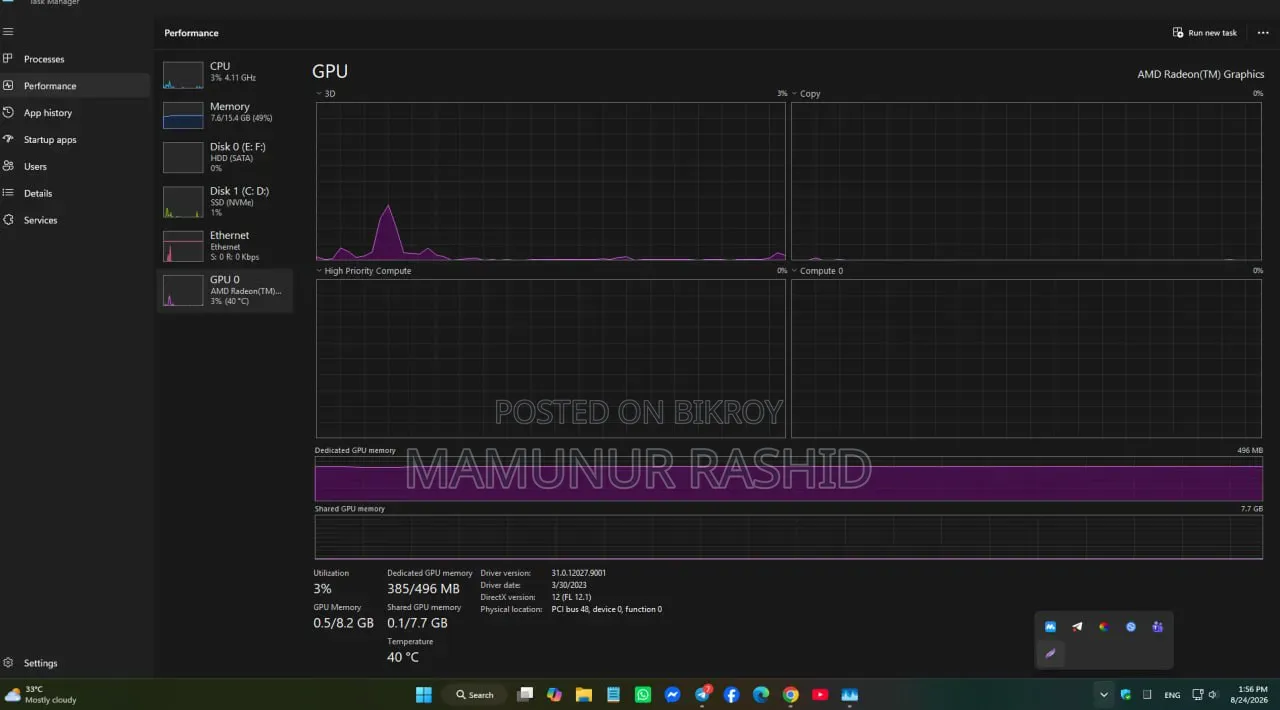Click the Teams icon in tray overflow

pos(1157,627)
